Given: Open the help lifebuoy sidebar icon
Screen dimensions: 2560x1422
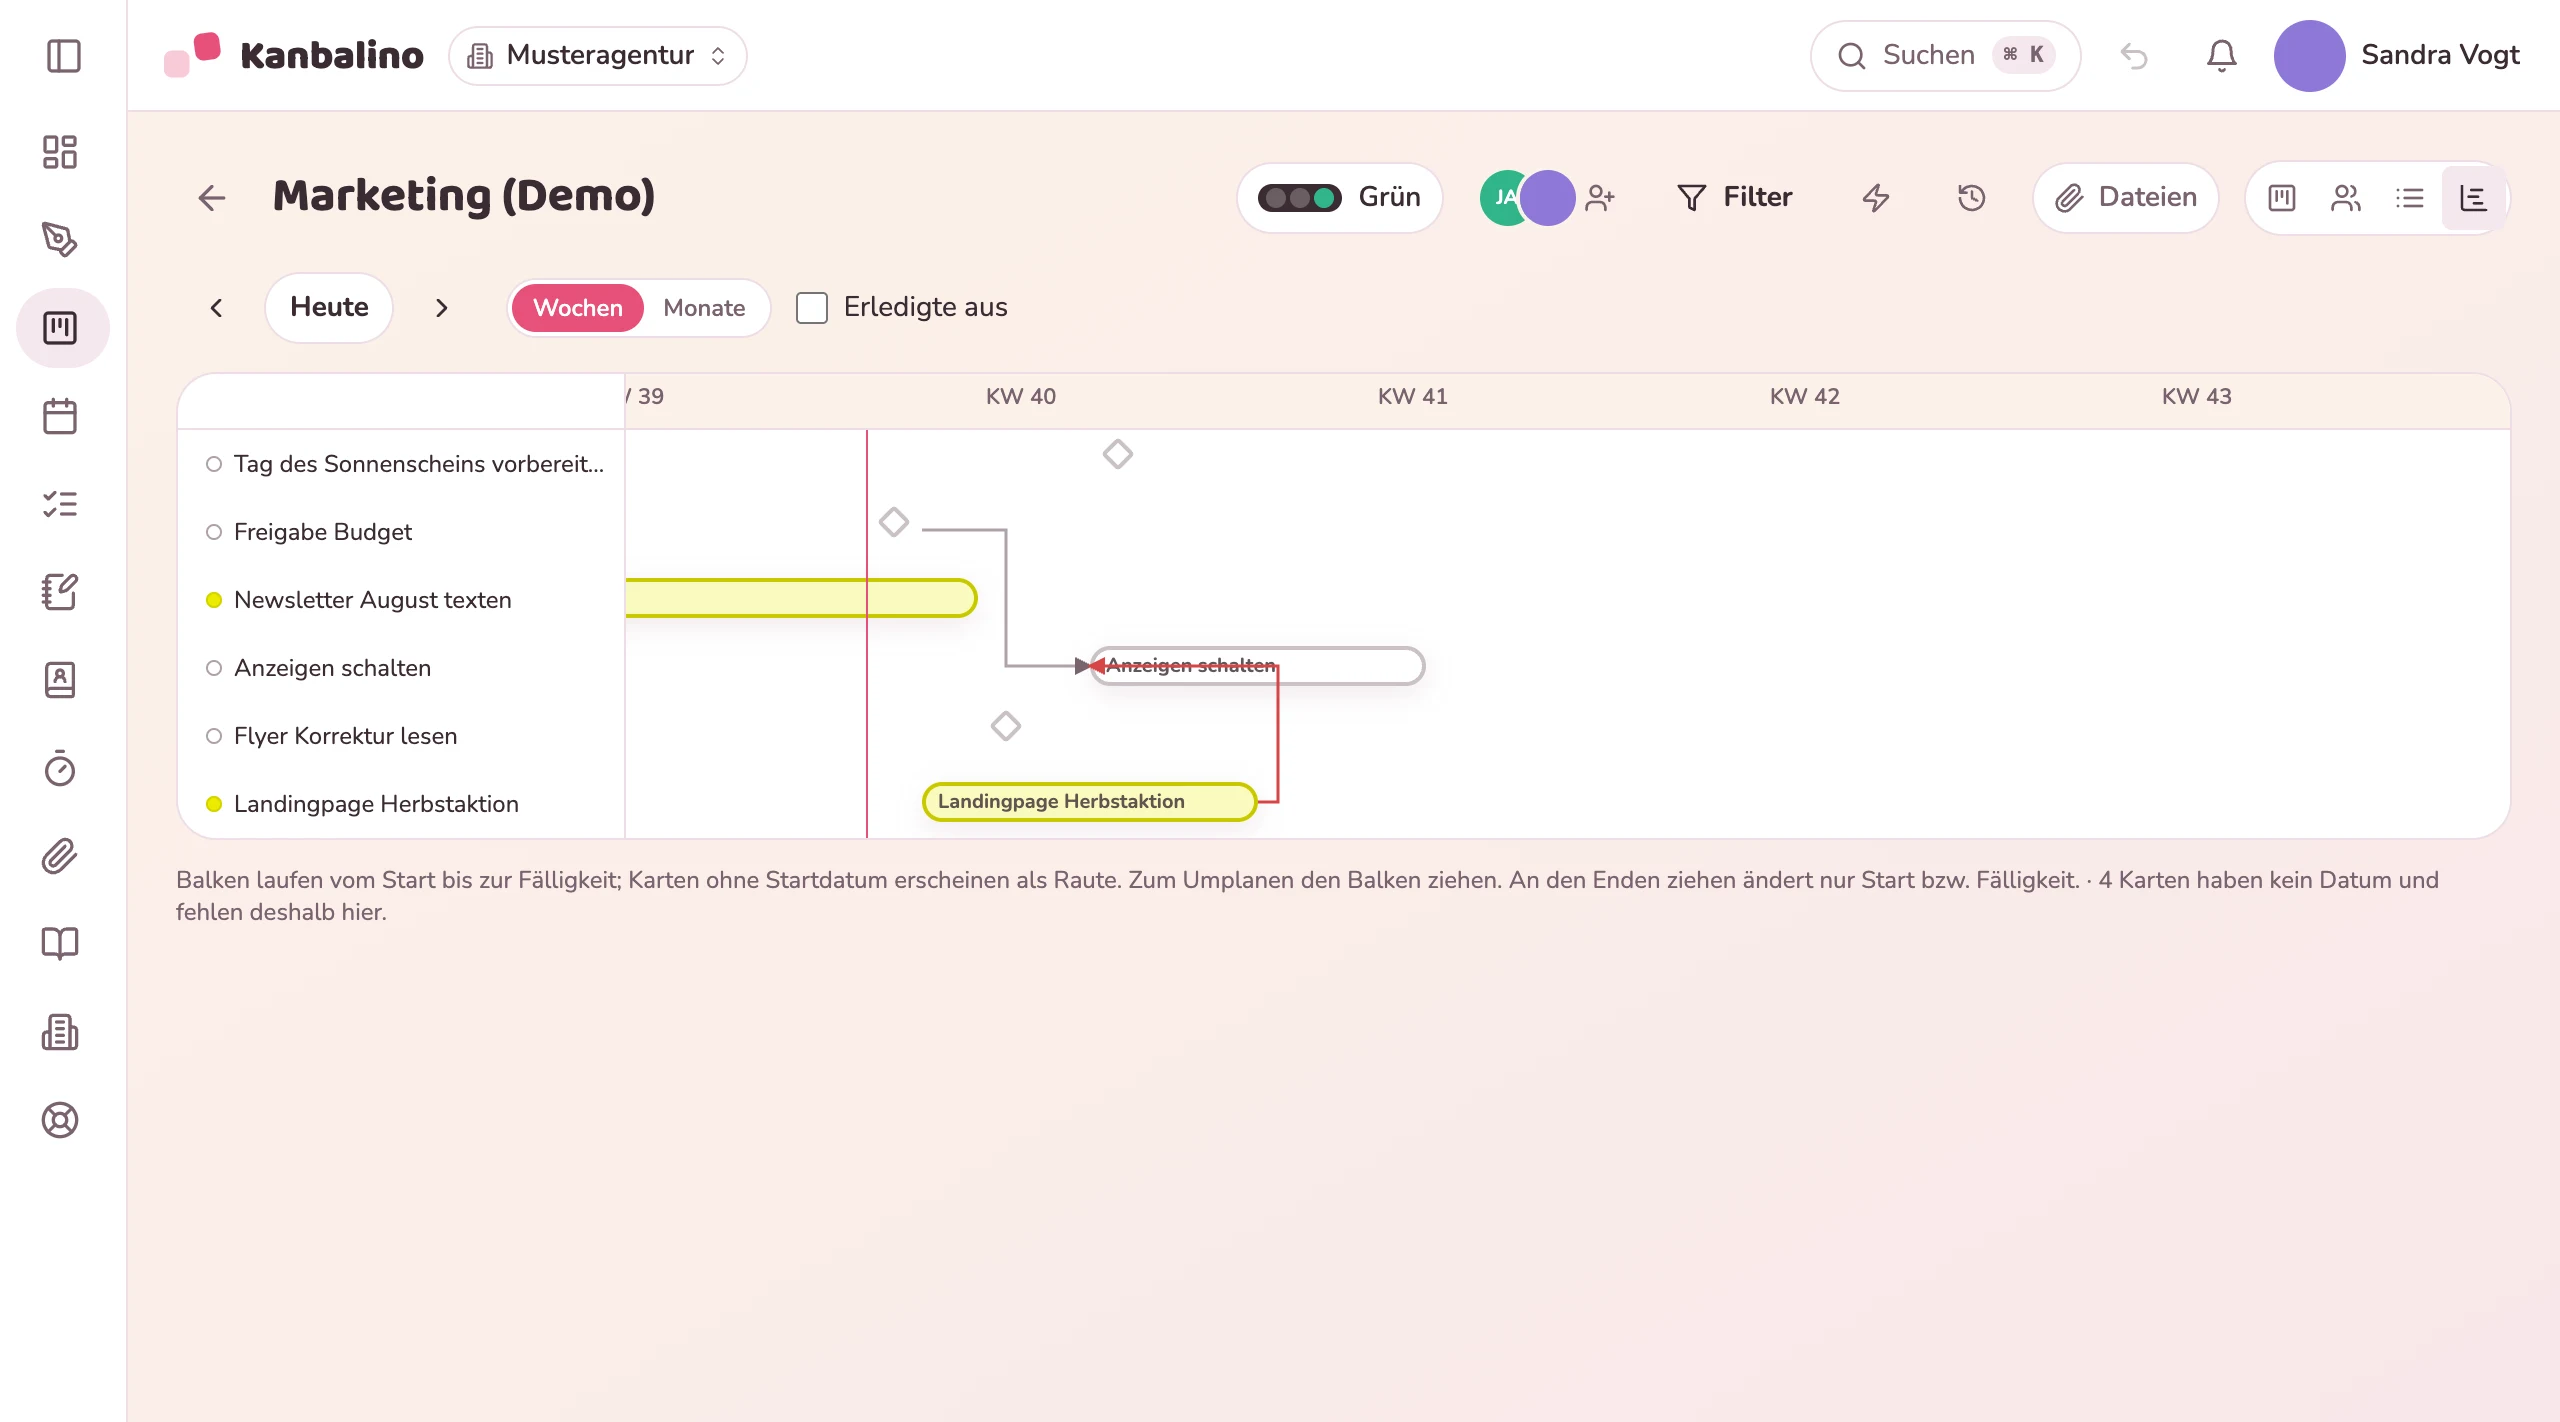Looking at the screenshot, I should pyautogui.click(x=60, y=1120).
